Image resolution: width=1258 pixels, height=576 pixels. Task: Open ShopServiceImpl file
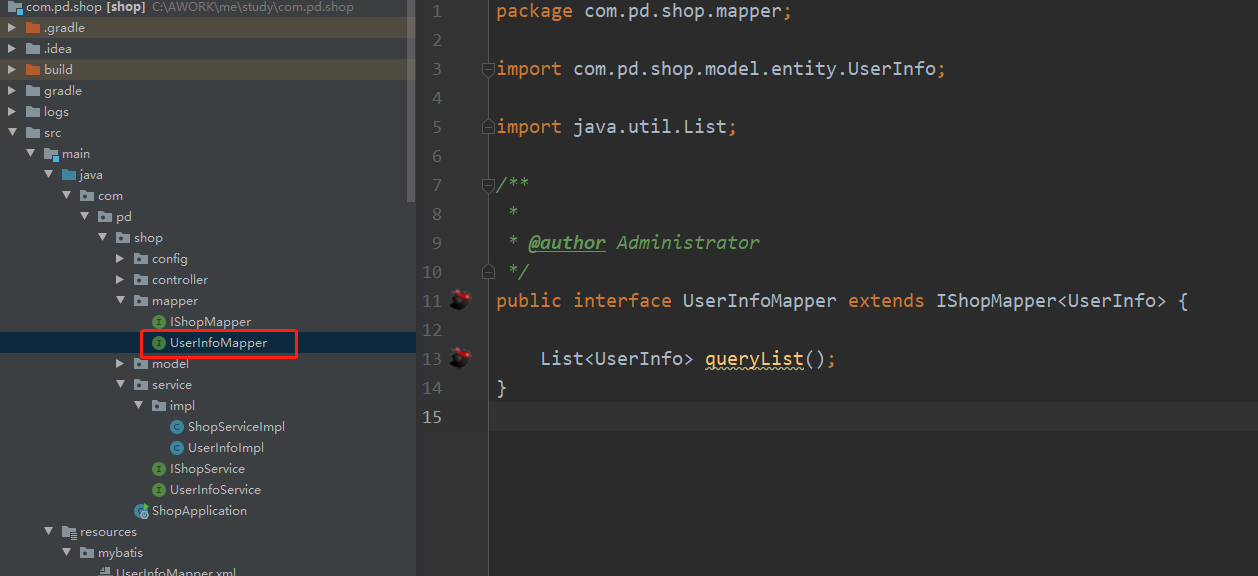[236, 427]
